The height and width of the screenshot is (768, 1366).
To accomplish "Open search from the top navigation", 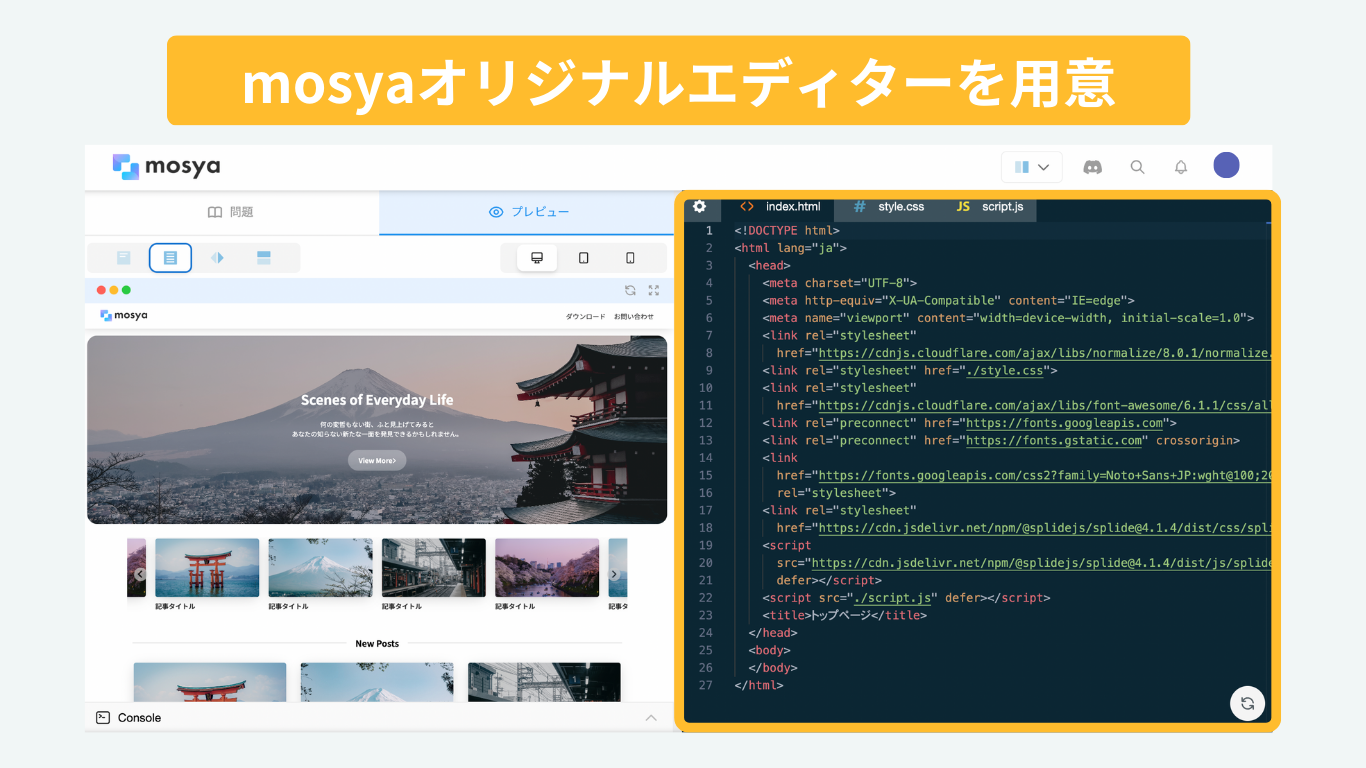I will [x=1137, y=167].
